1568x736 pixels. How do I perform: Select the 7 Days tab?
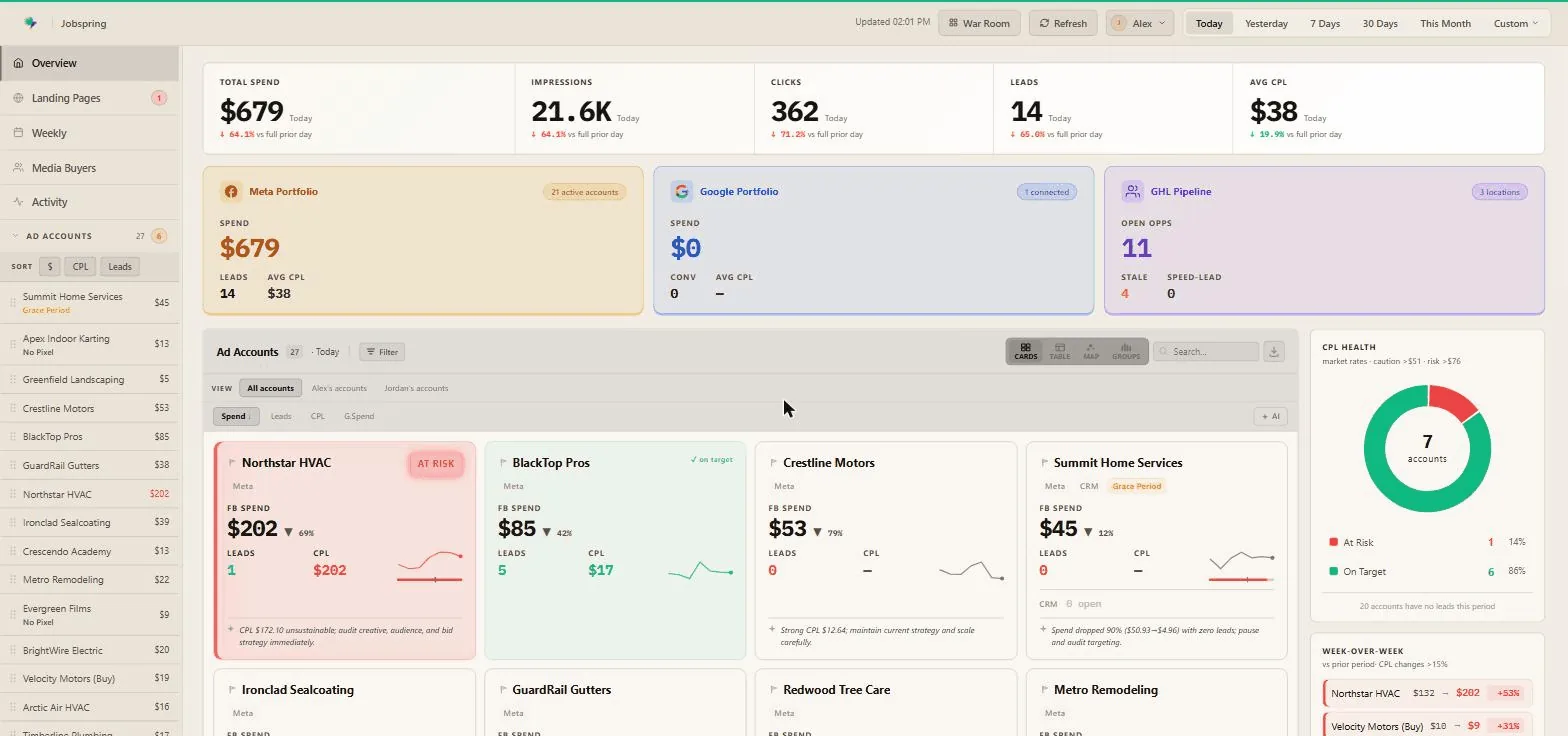tap(1325, 23)
